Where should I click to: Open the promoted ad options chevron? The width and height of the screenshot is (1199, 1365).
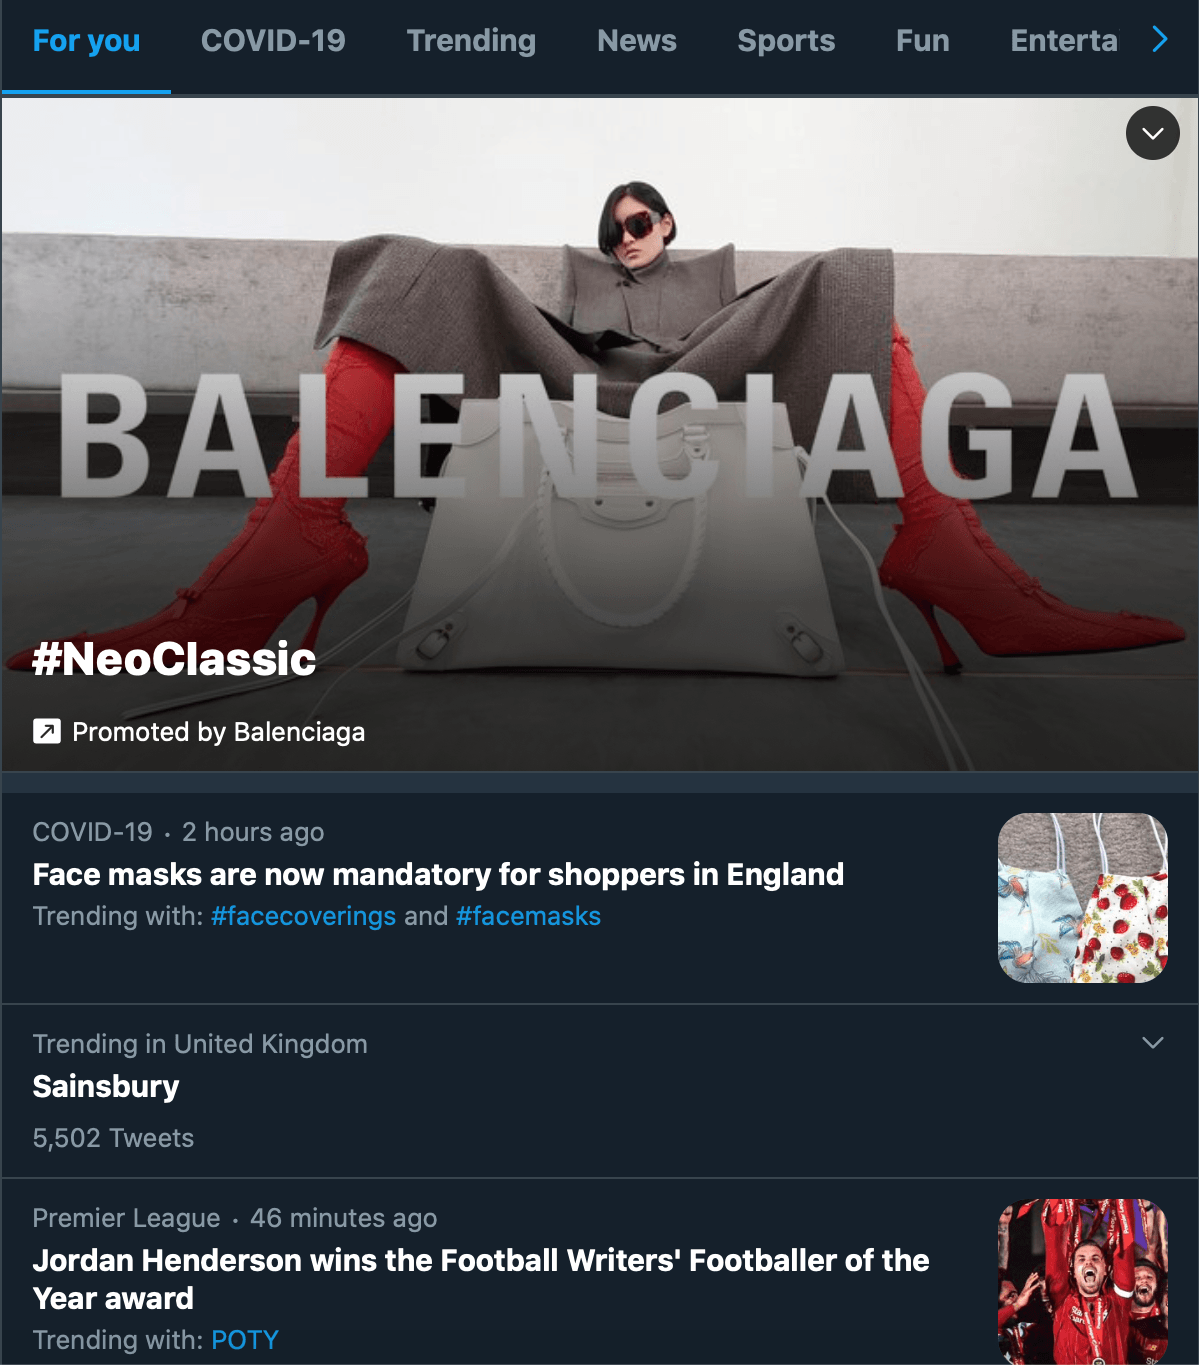1153,133
